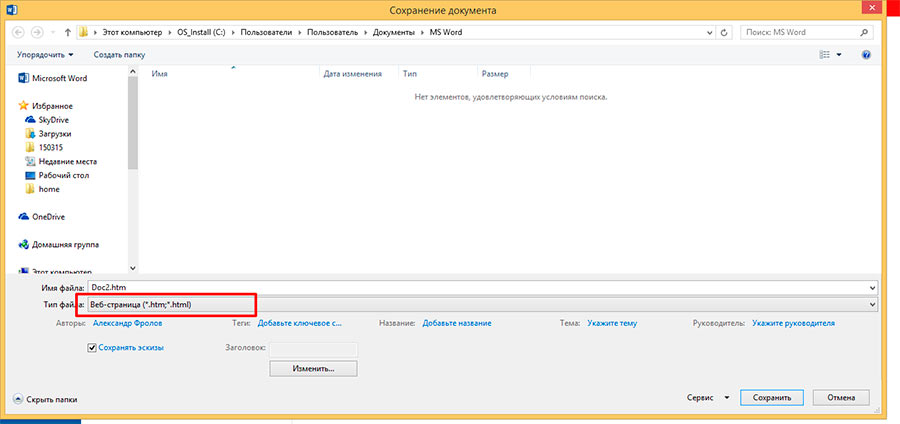Click 'Добавьте название' title field

coord(457,324)
